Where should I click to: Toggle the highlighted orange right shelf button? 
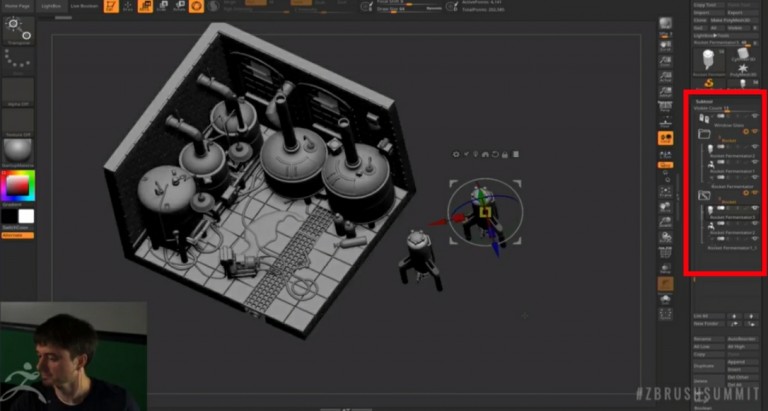[x=665, y=138]
